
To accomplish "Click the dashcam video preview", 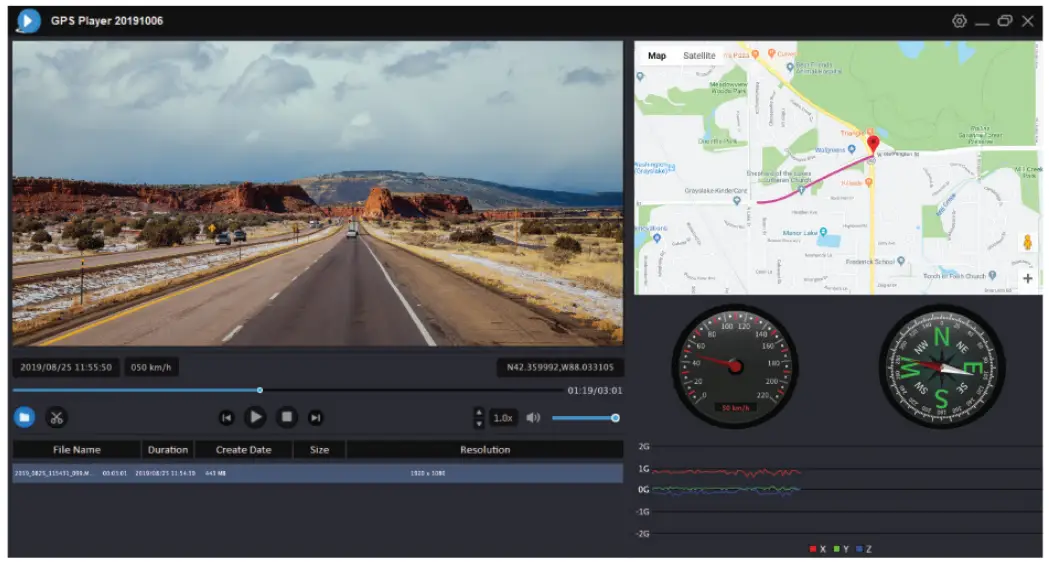I will (x=318, y=193).
